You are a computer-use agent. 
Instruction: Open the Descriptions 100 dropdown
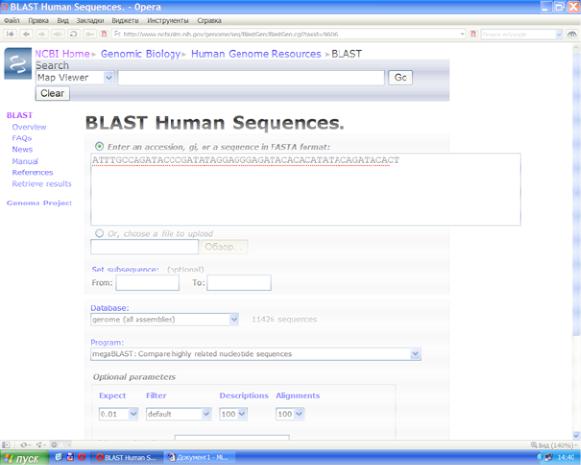click(x=242, y=413)
